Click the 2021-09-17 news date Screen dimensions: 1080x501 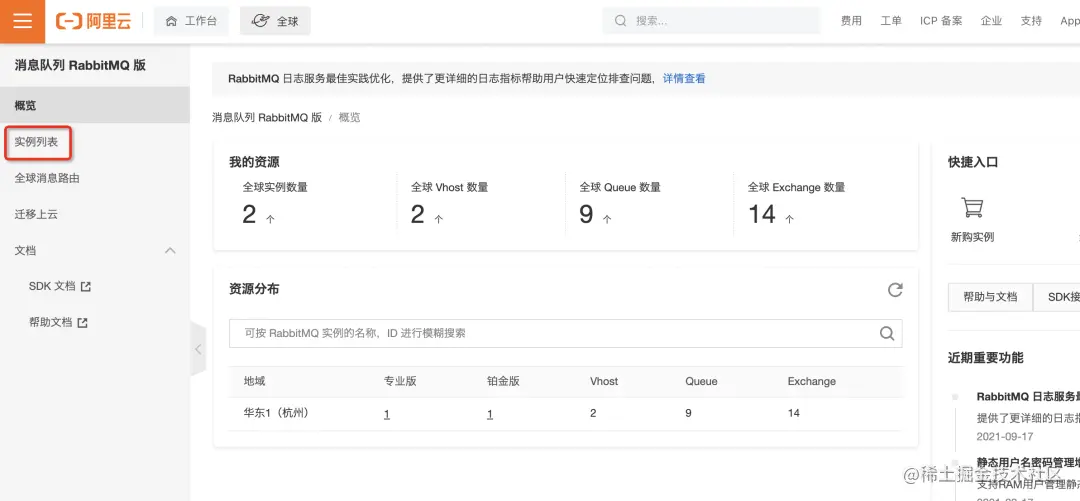[1005, 436]
